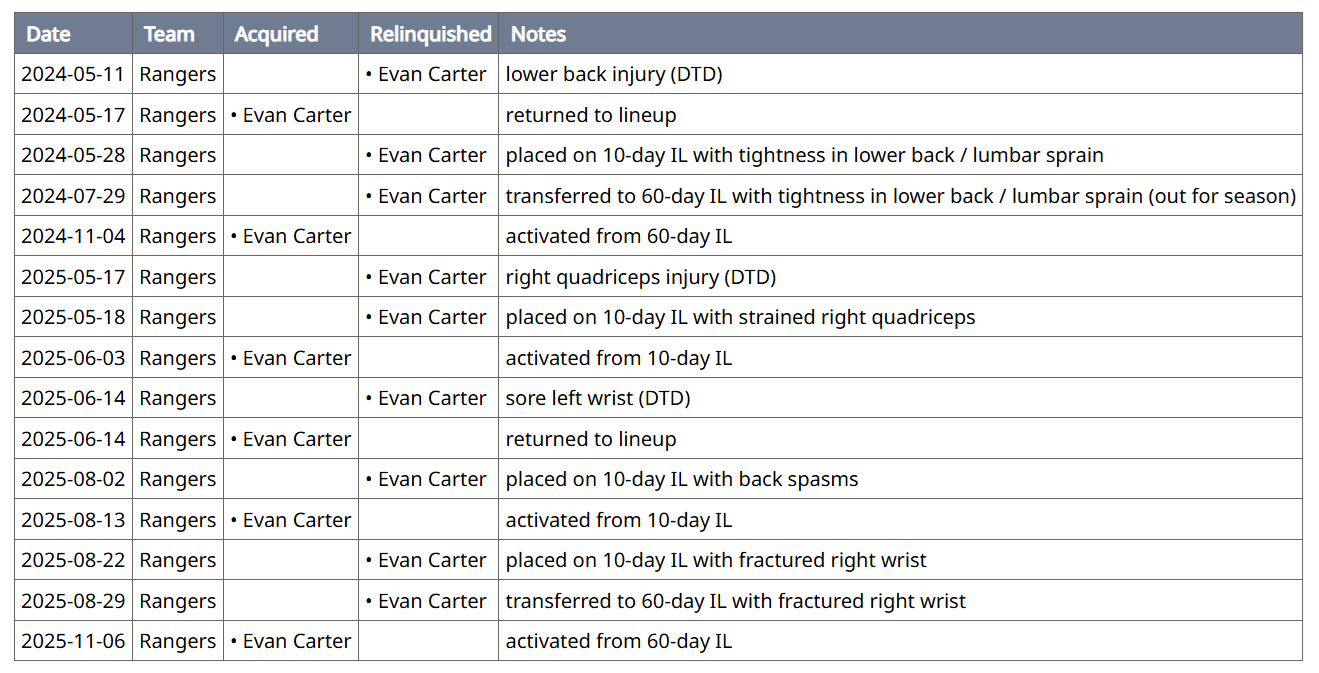Select the "right quadriceps injury (DTD)" note

(x=640, y=277)
